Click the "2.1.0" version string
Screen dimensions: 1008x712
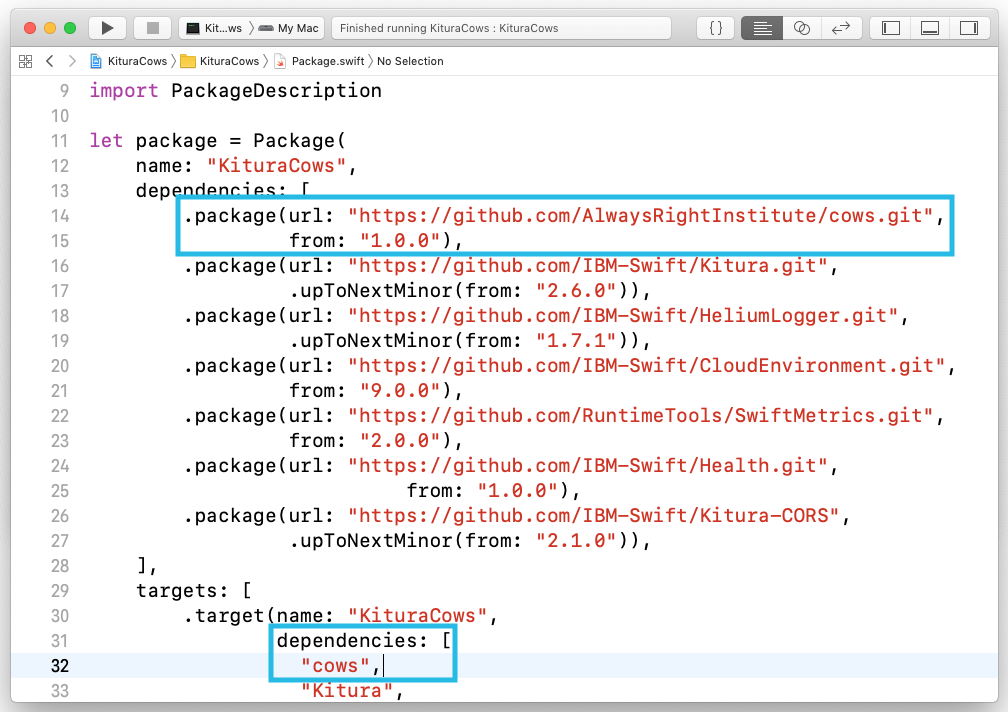577,541
